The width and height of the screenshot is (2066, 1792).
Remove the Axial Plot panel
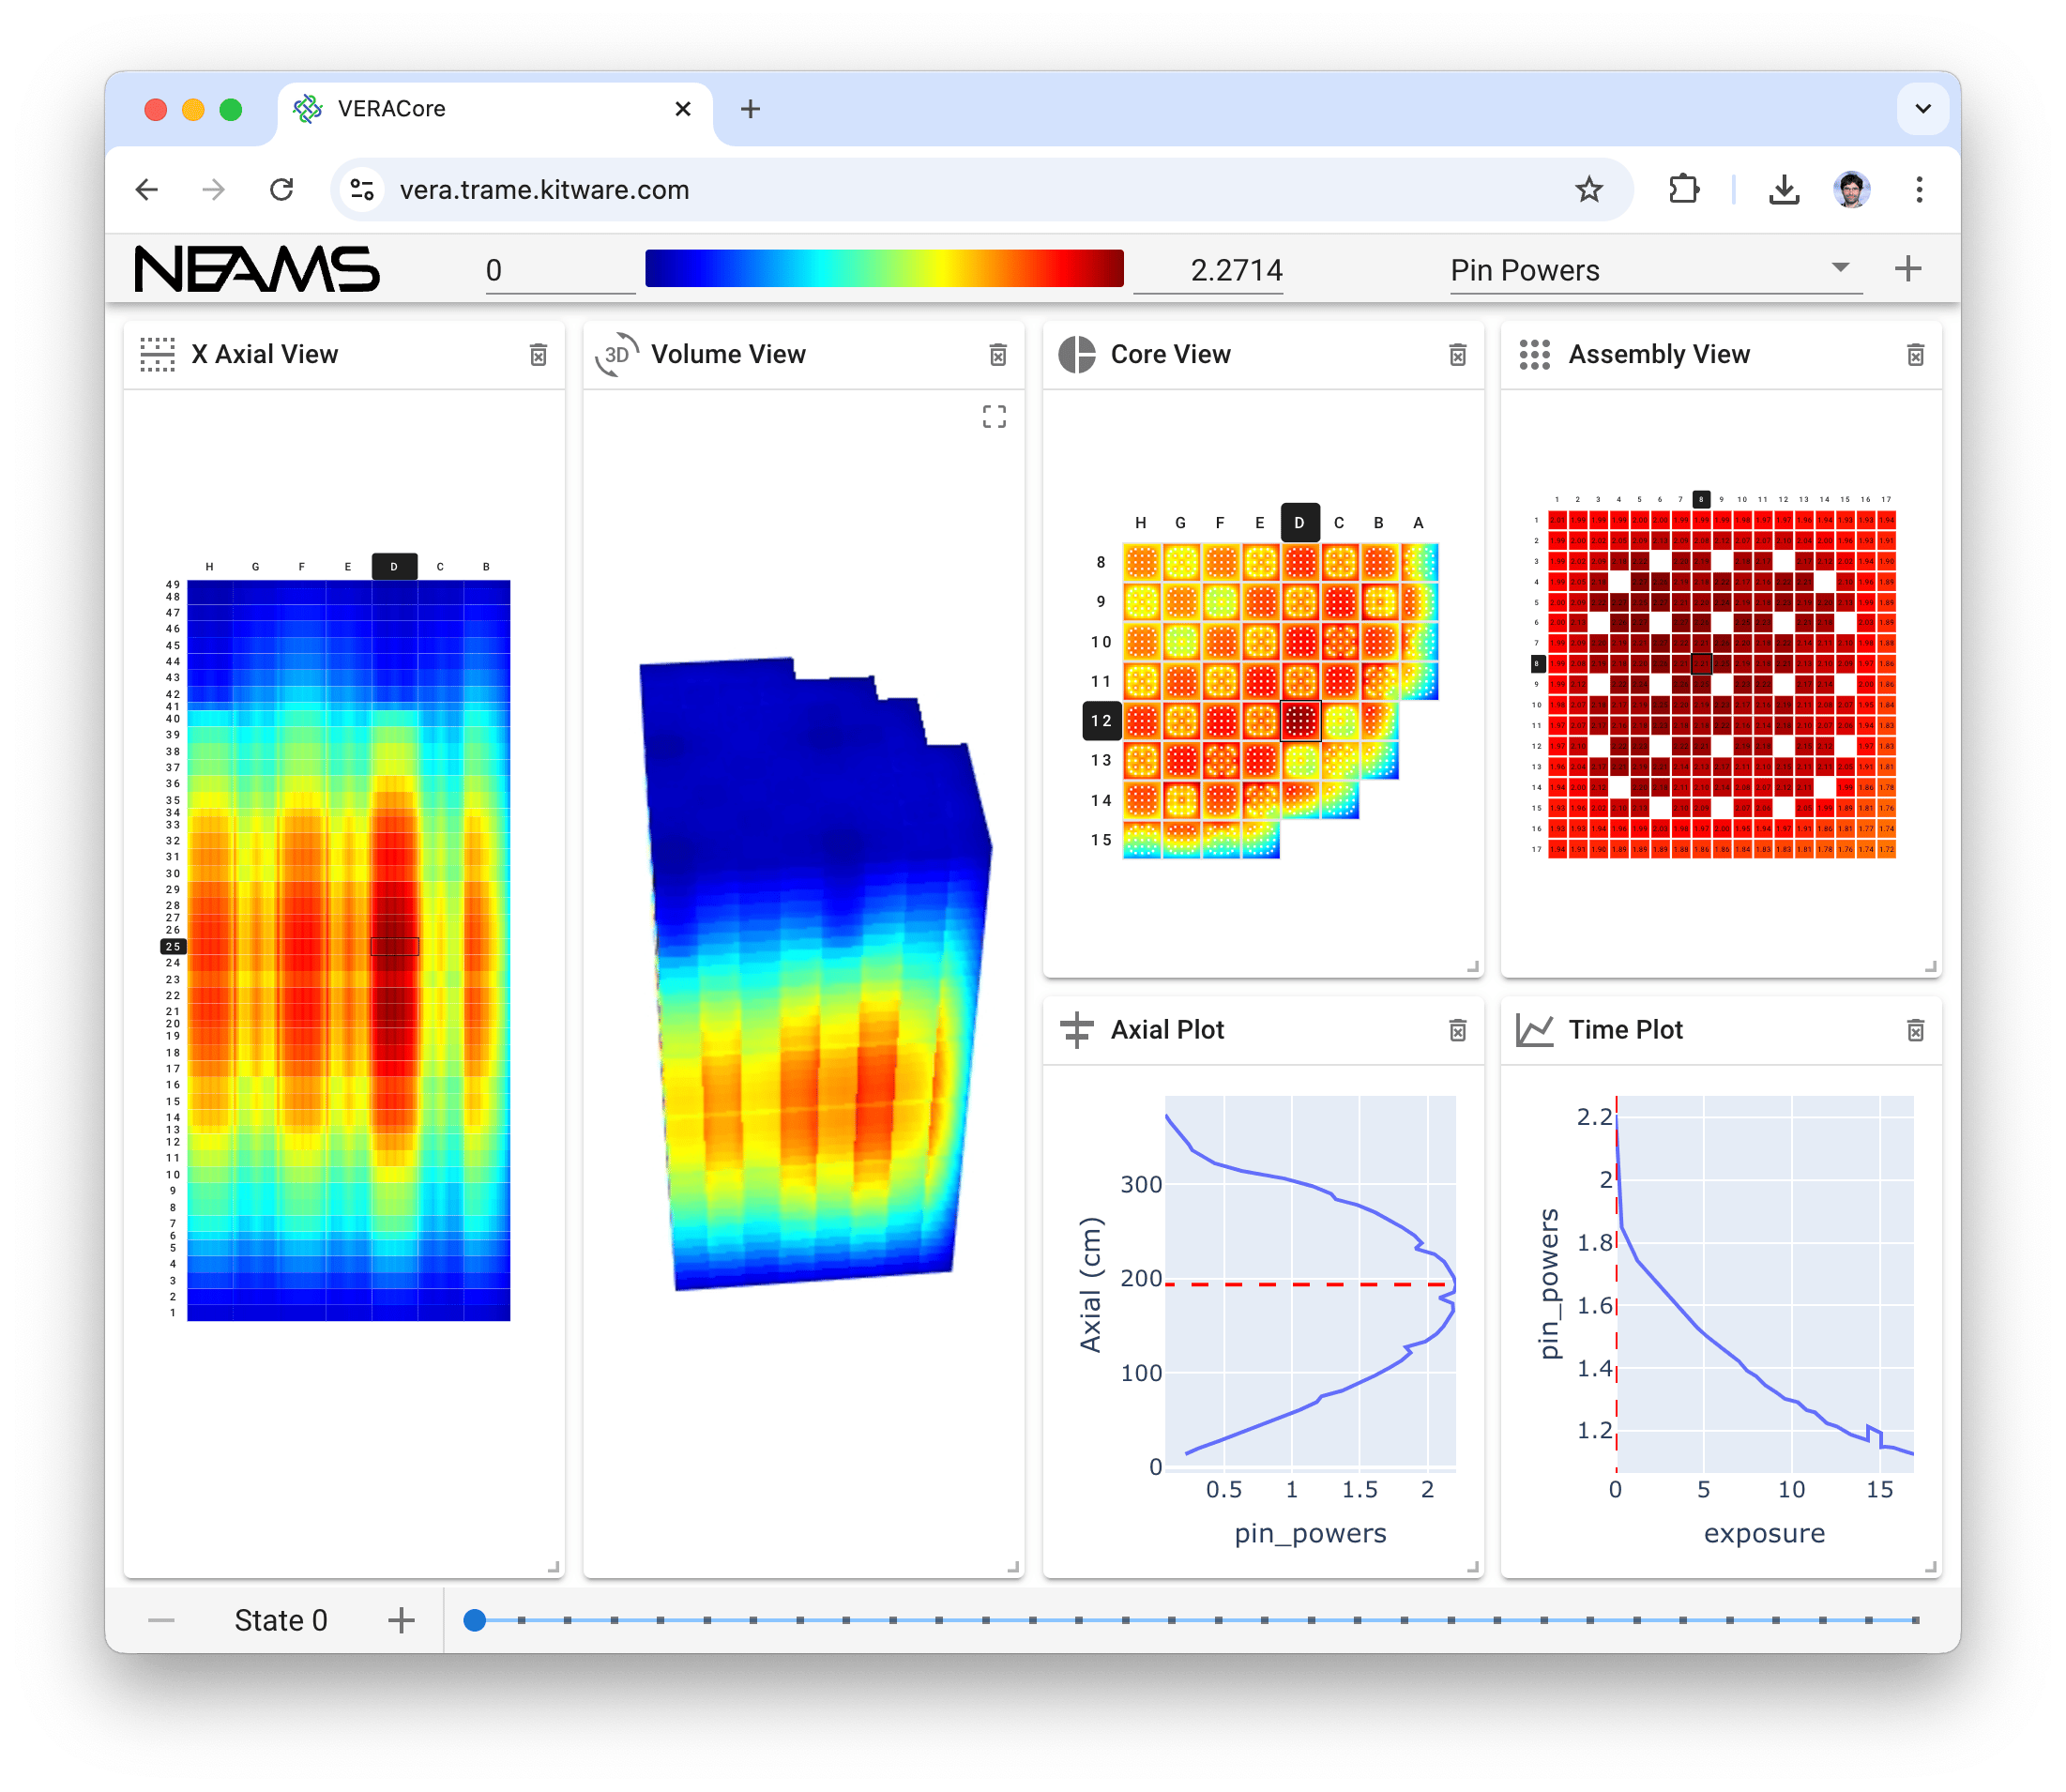pyautogui.click(x=1457, y=1031)
